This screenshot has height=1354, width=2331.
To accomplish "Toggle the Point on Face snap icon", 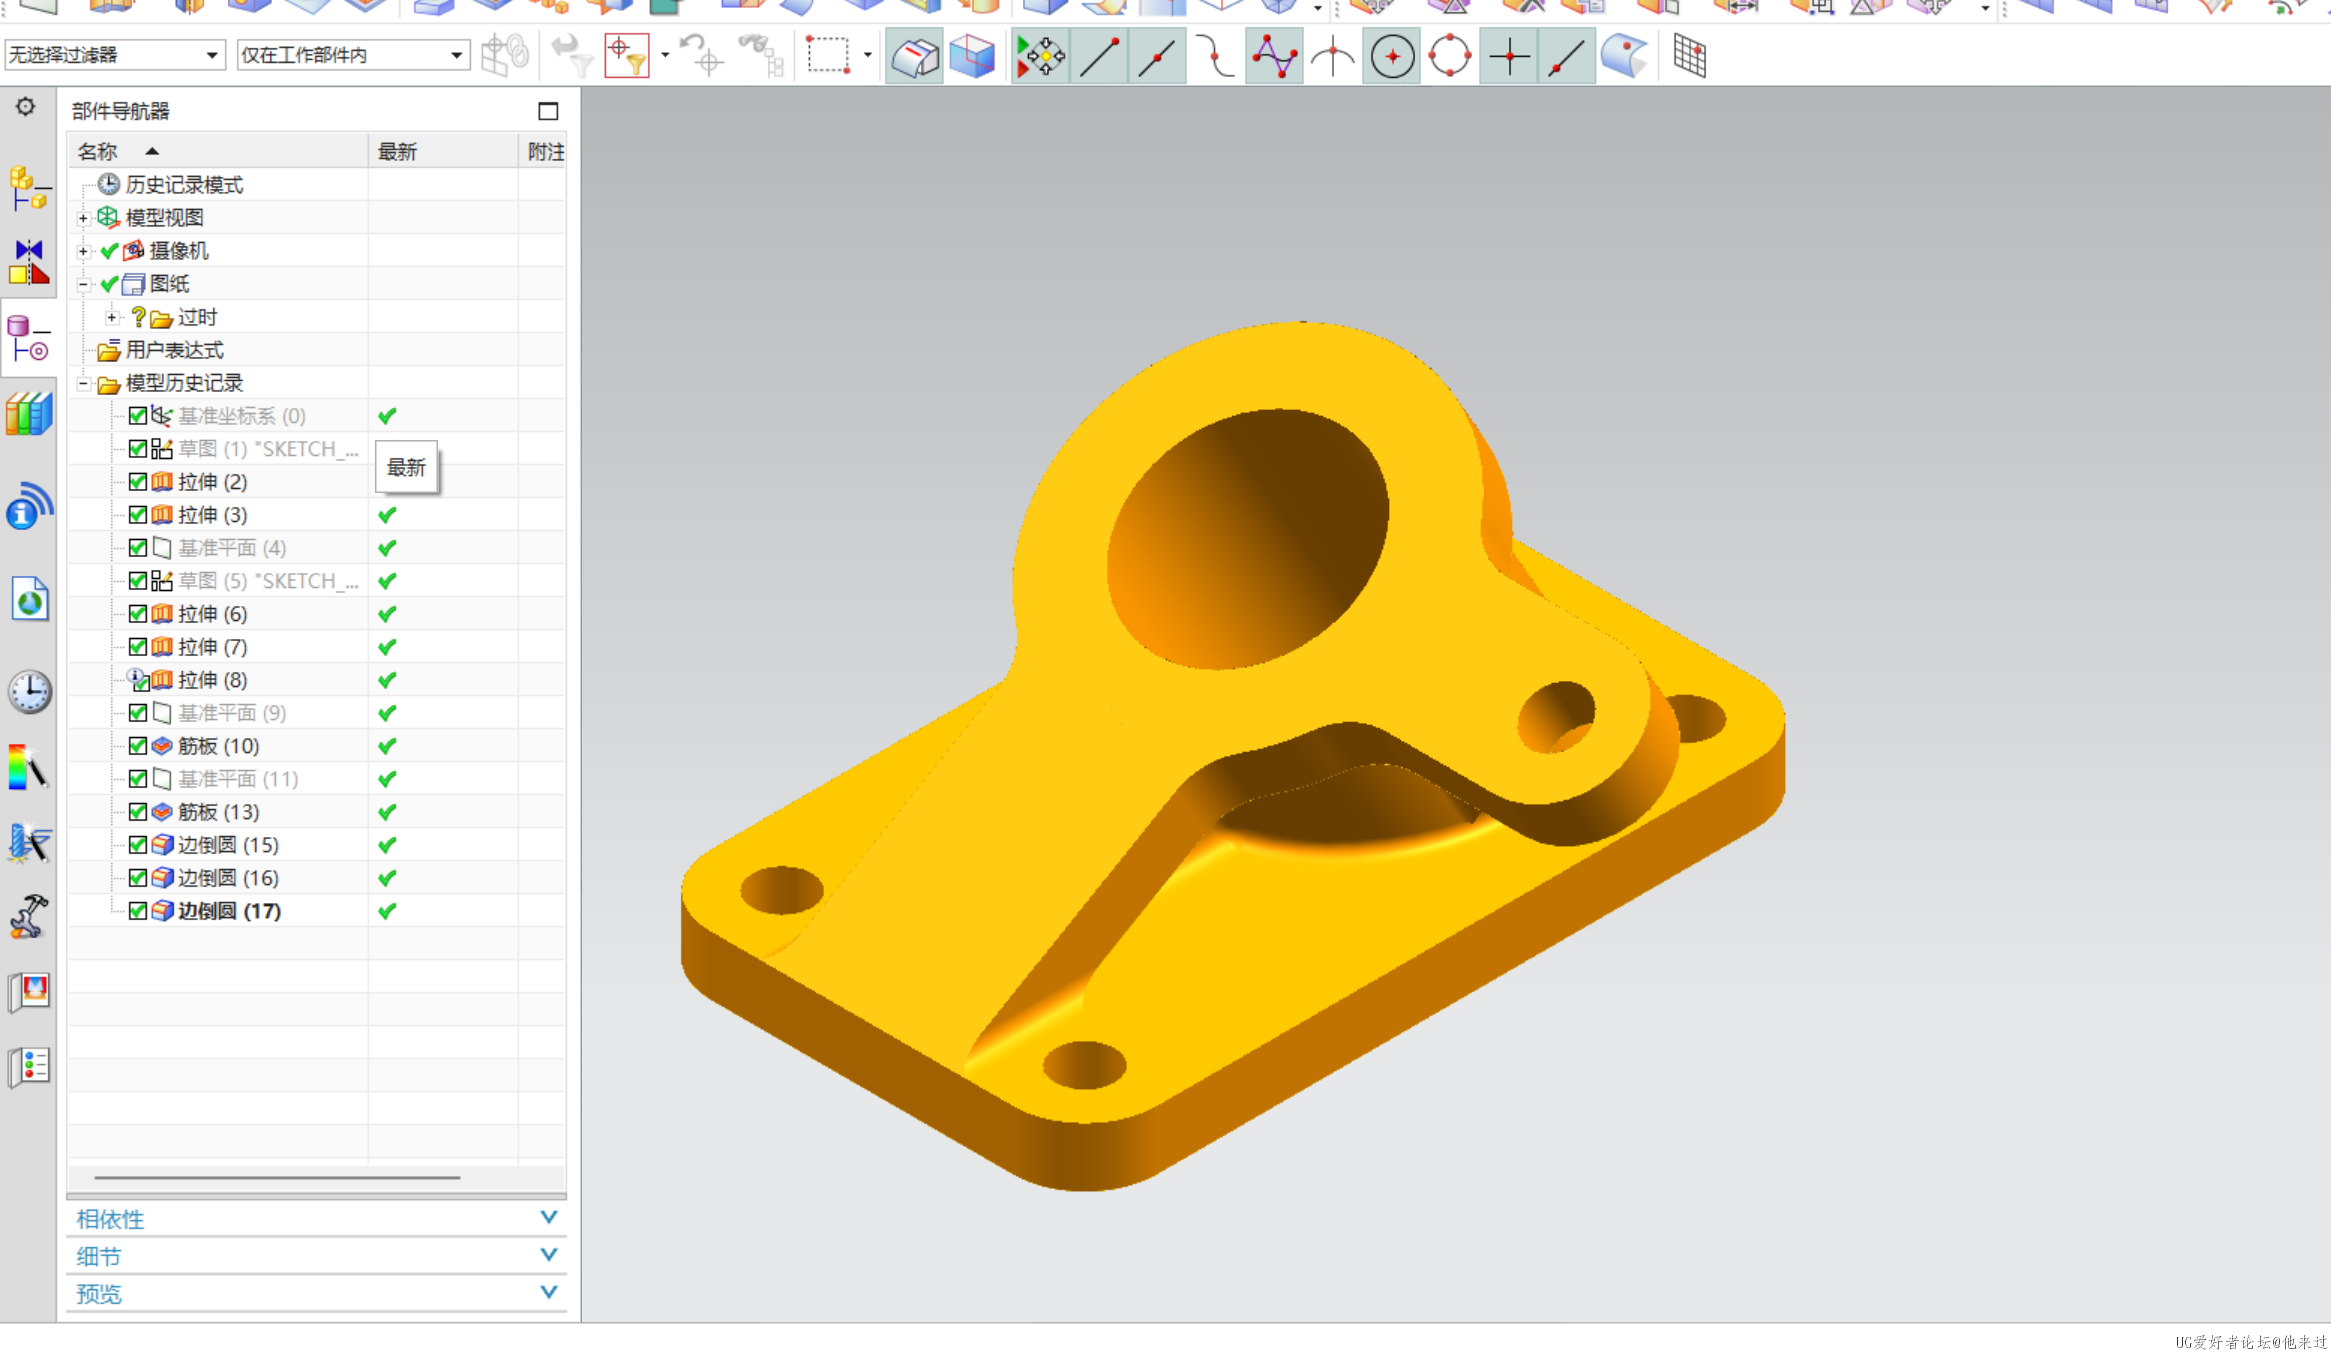I will (1625, 56).
